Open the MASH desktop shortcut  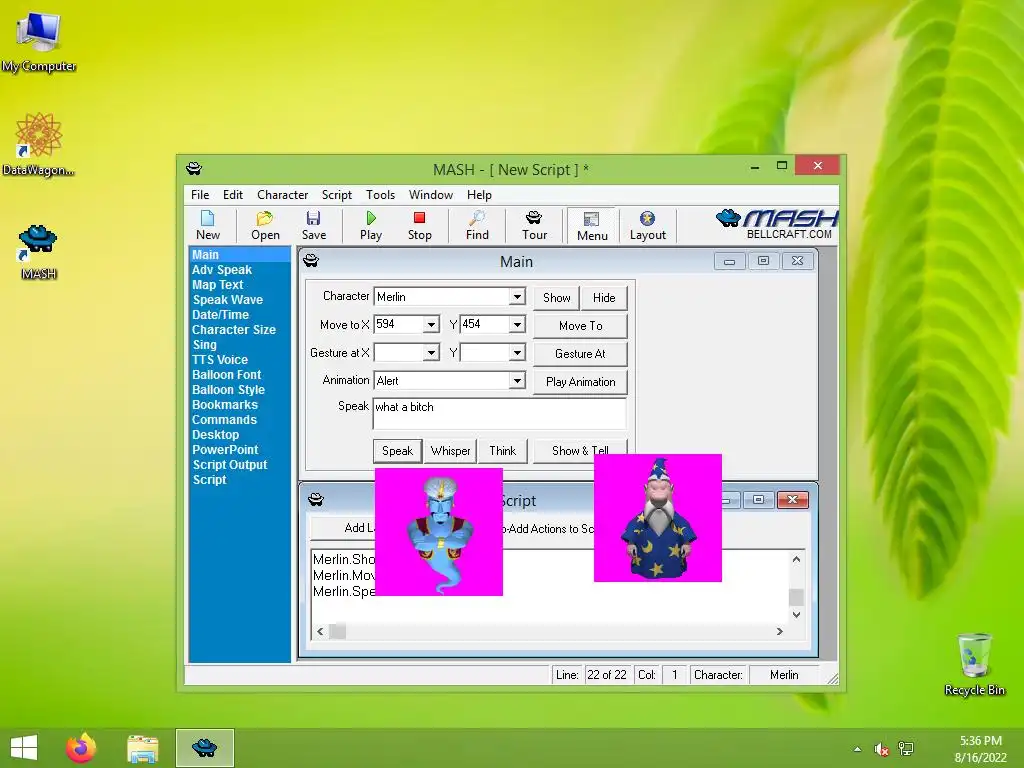(x=38, y=252)
